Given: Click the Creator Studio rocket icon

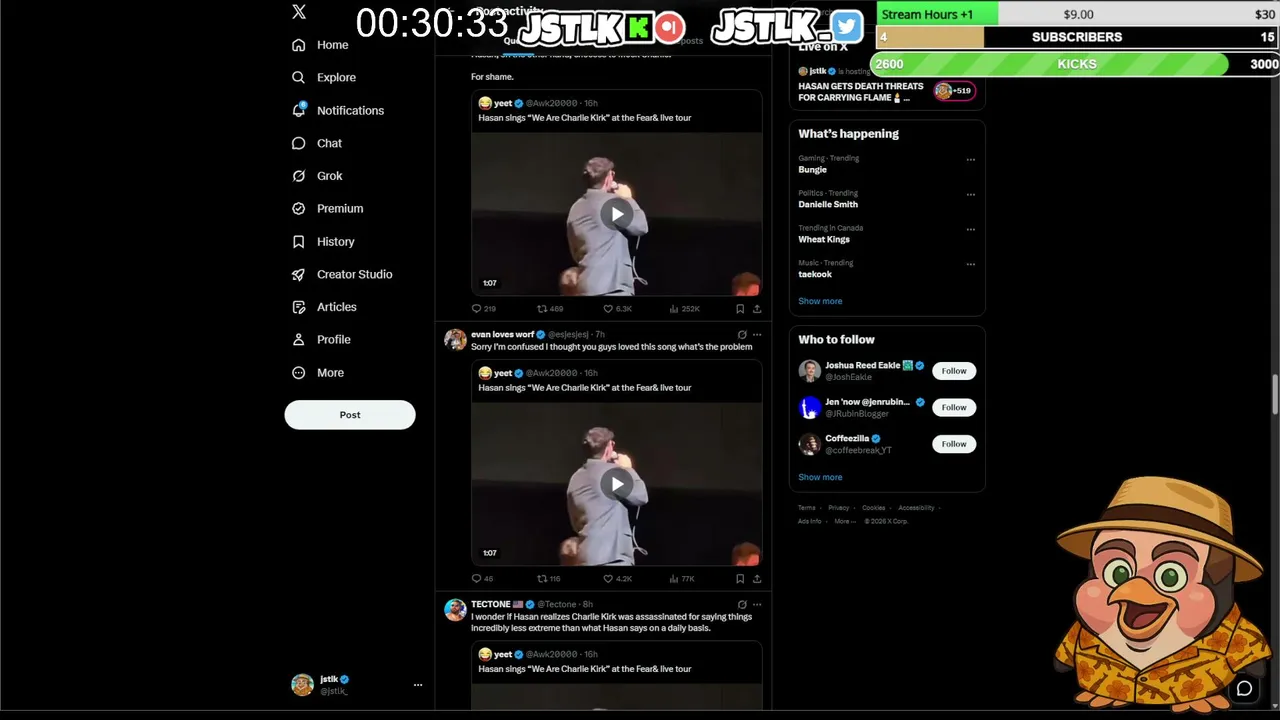Looking at the screenshot, I should (298, 274).
